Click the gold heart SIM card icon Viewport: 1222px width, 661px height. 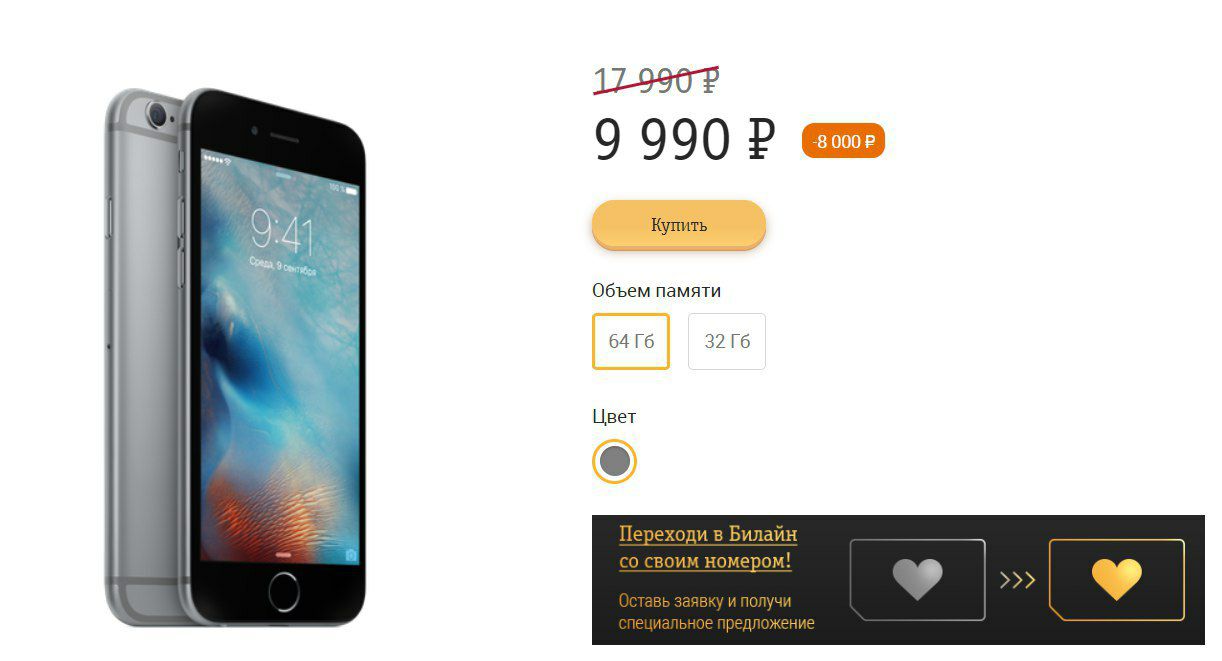point(1116,580)
